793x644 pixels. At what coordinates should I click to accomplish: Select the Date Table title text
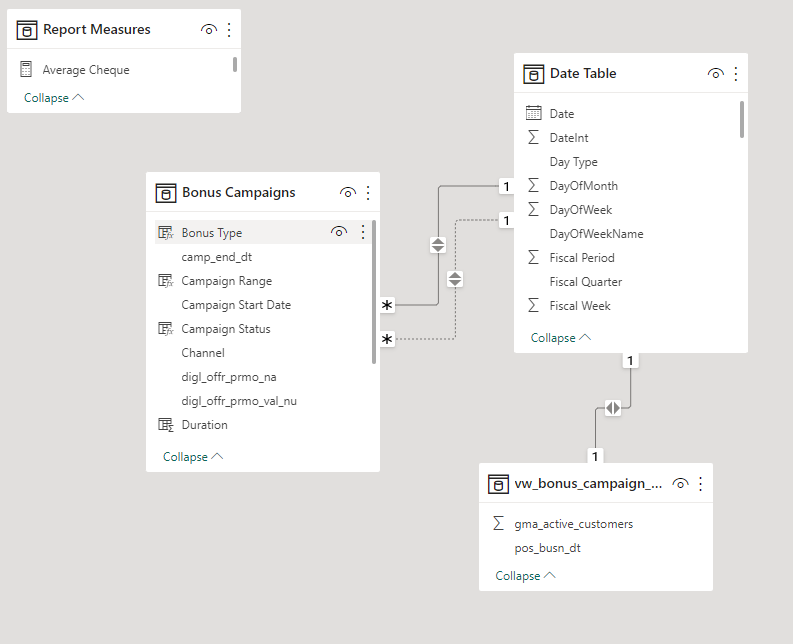(583, 74)
